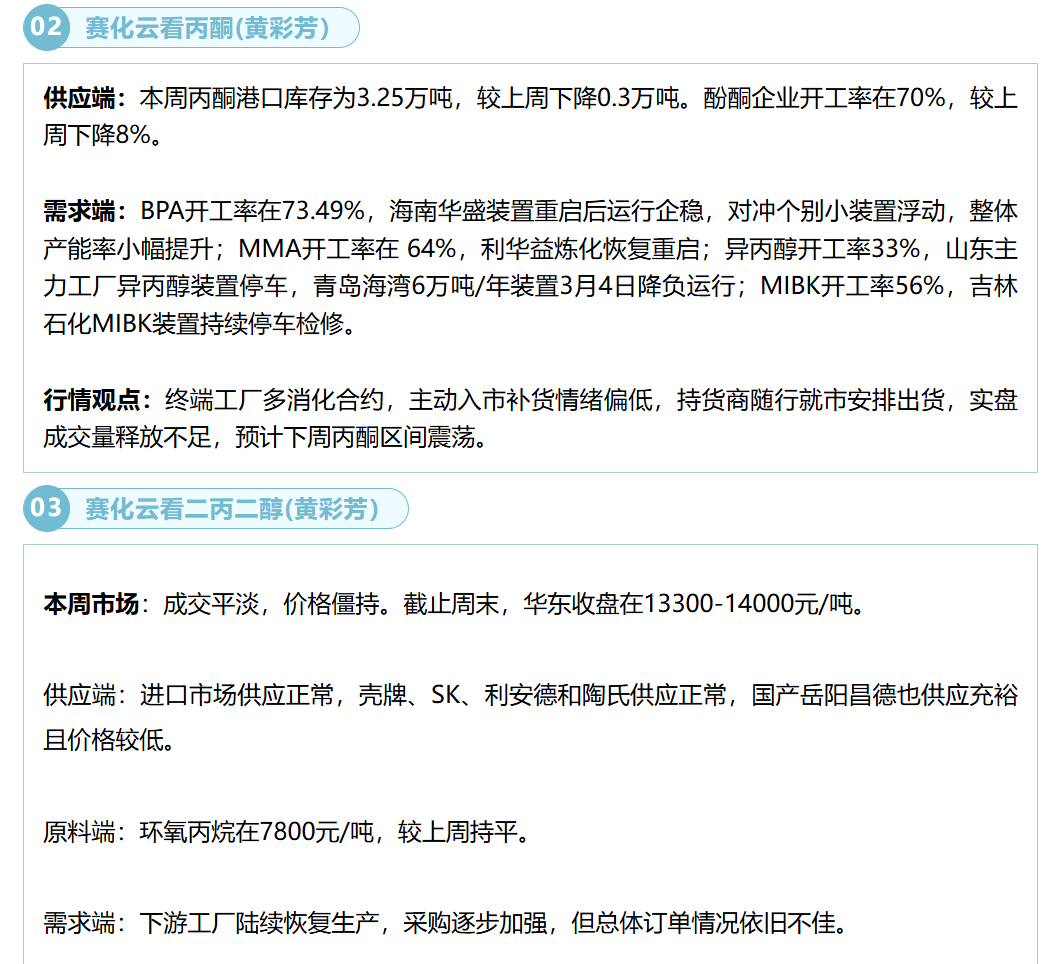Click the text 酚酮企业开工率在70%
Screen dimensions: 1061x964
tap(824, 98)
